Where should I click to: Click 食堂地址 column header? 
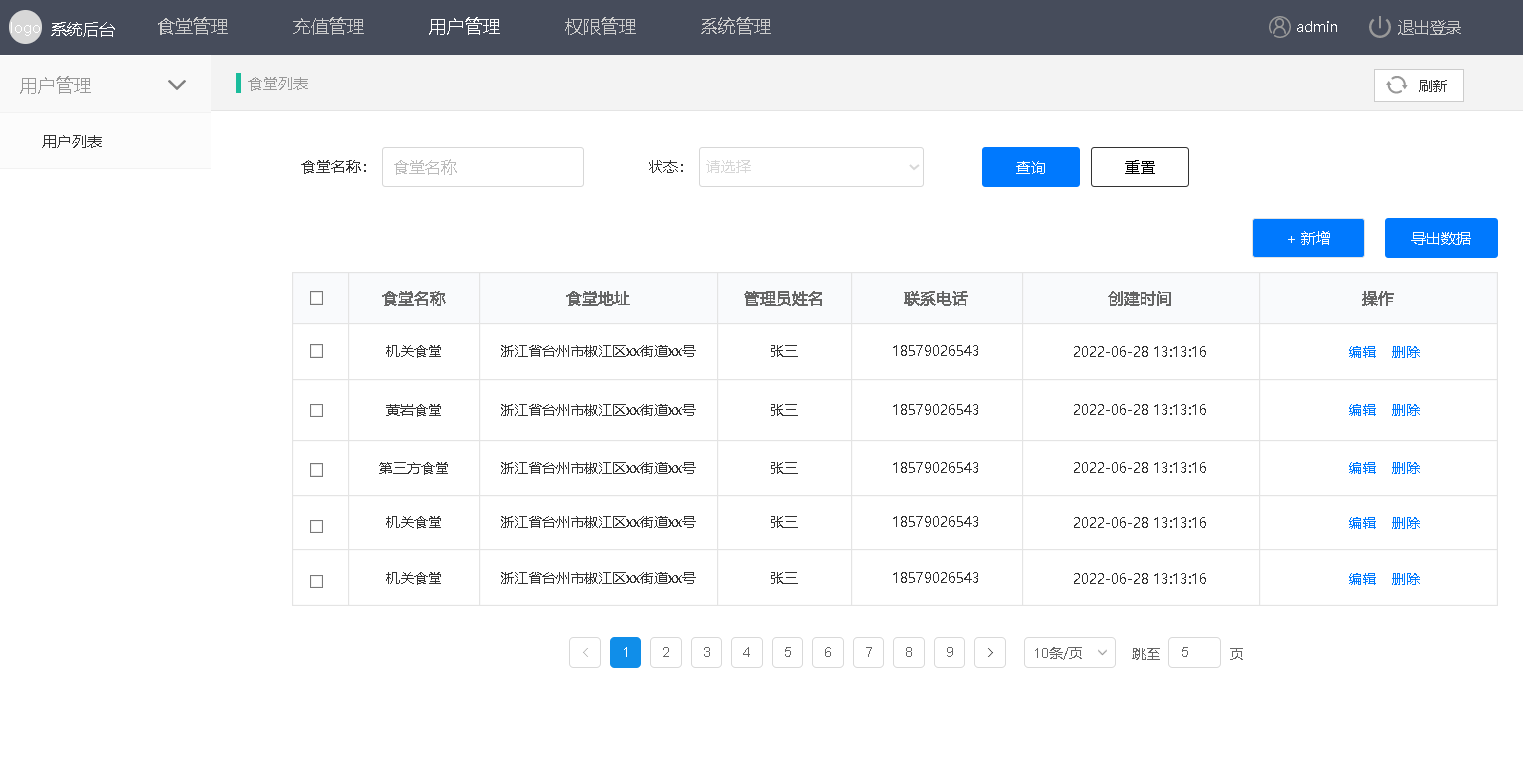pyautogui.click(x=598, y=298)
